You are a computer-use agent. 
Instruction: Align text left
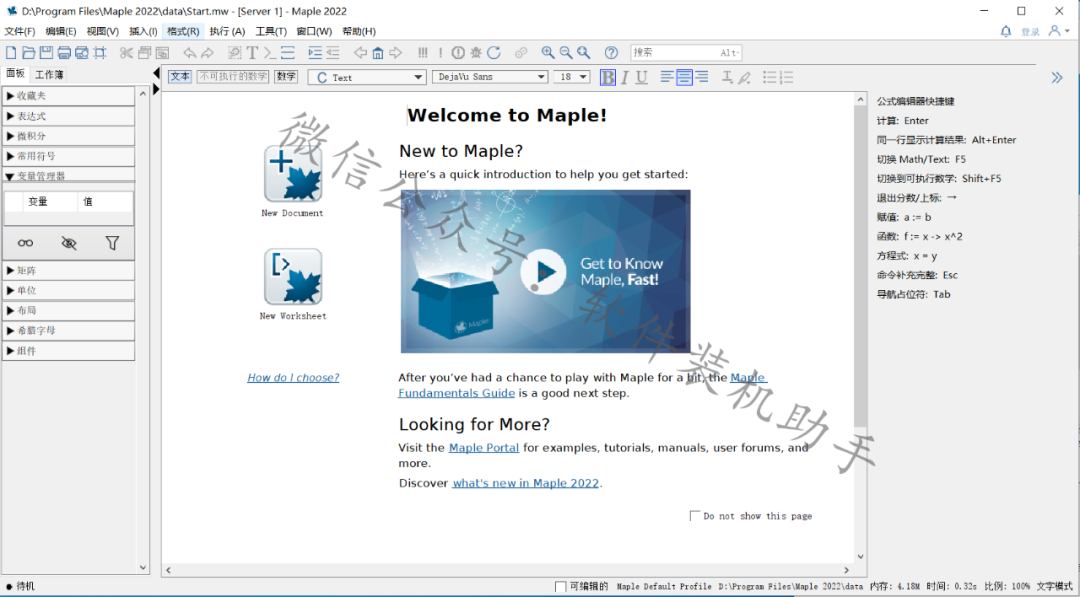pos(667,77)
